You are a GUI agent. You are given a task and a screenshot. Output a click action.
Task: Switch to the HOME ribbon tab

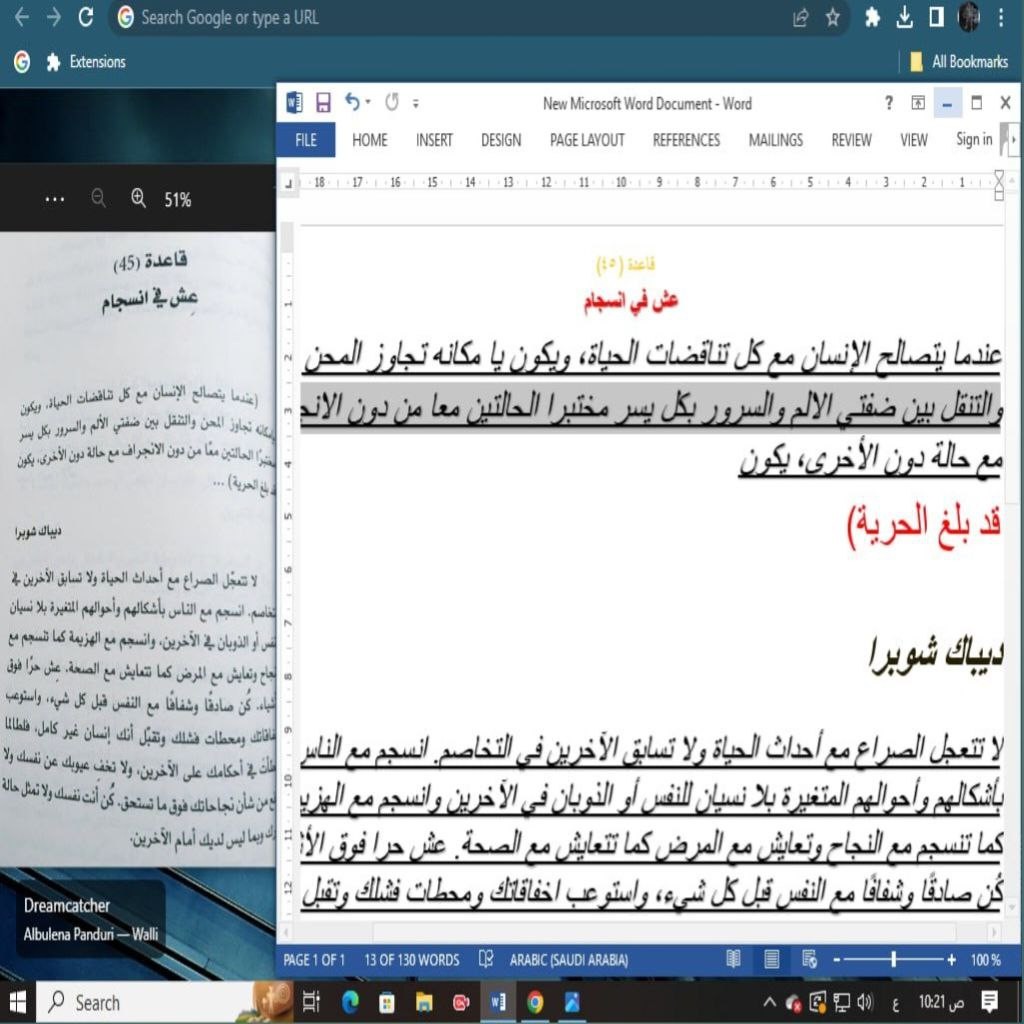pos(370,140)
